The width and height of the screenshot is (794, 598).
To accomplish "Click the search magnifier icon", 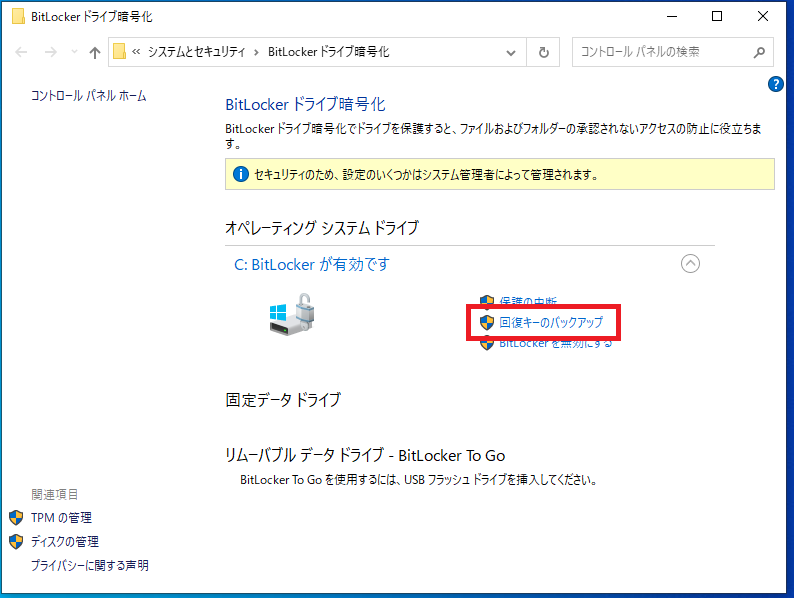I will coord(759,52).
